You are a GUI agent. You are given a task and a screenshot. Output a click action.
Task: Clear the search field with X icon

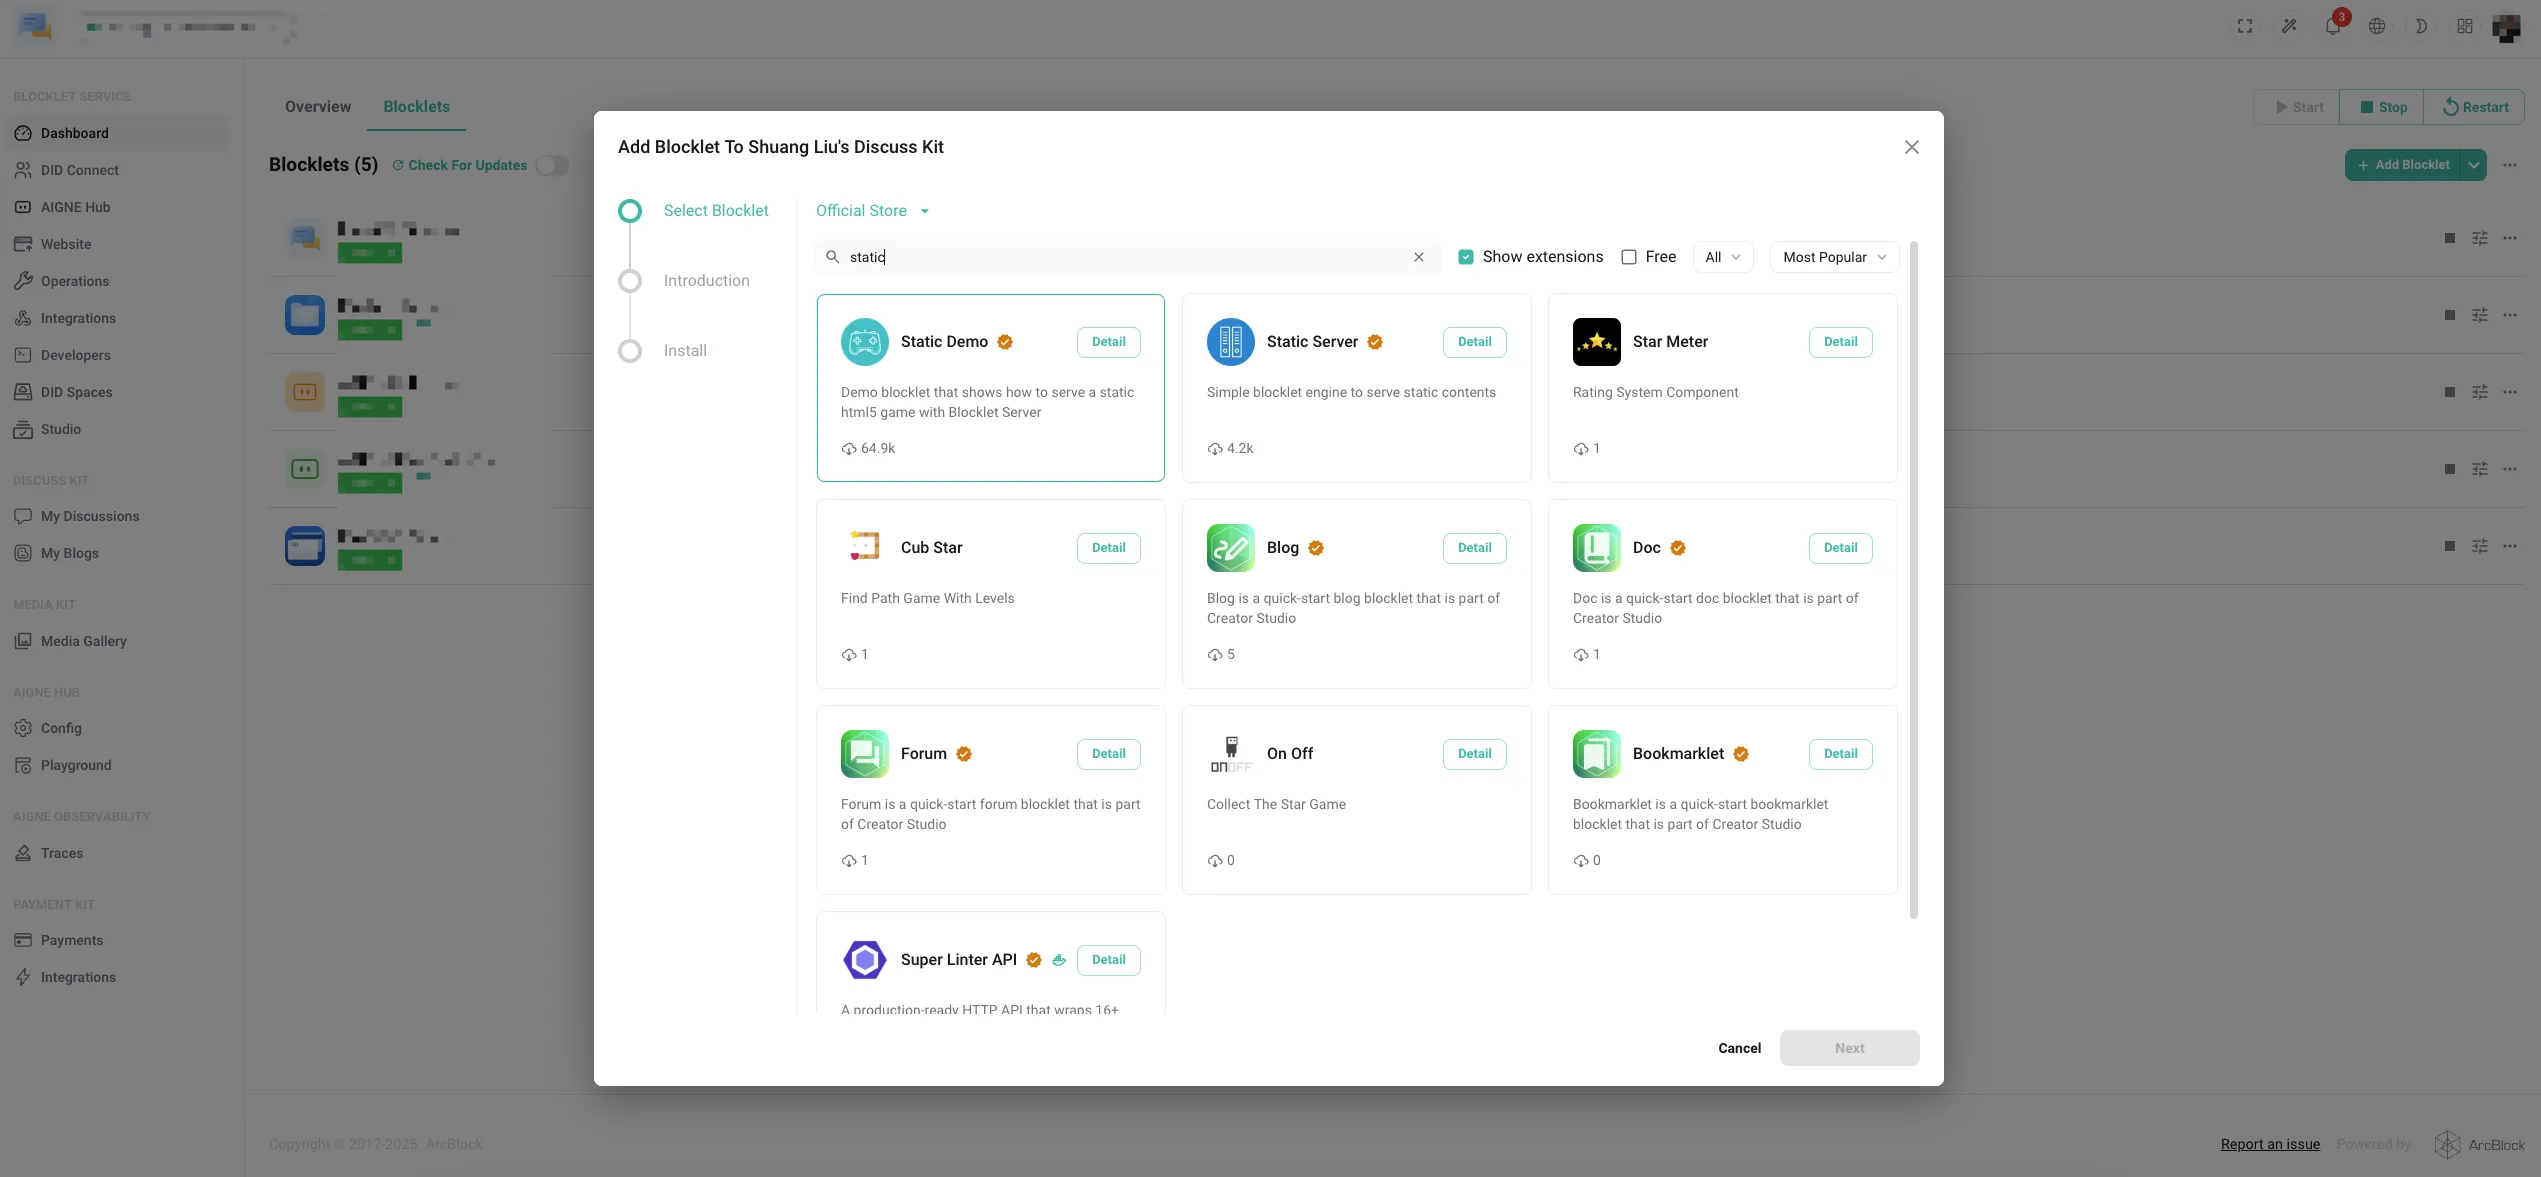[1418, 257]
